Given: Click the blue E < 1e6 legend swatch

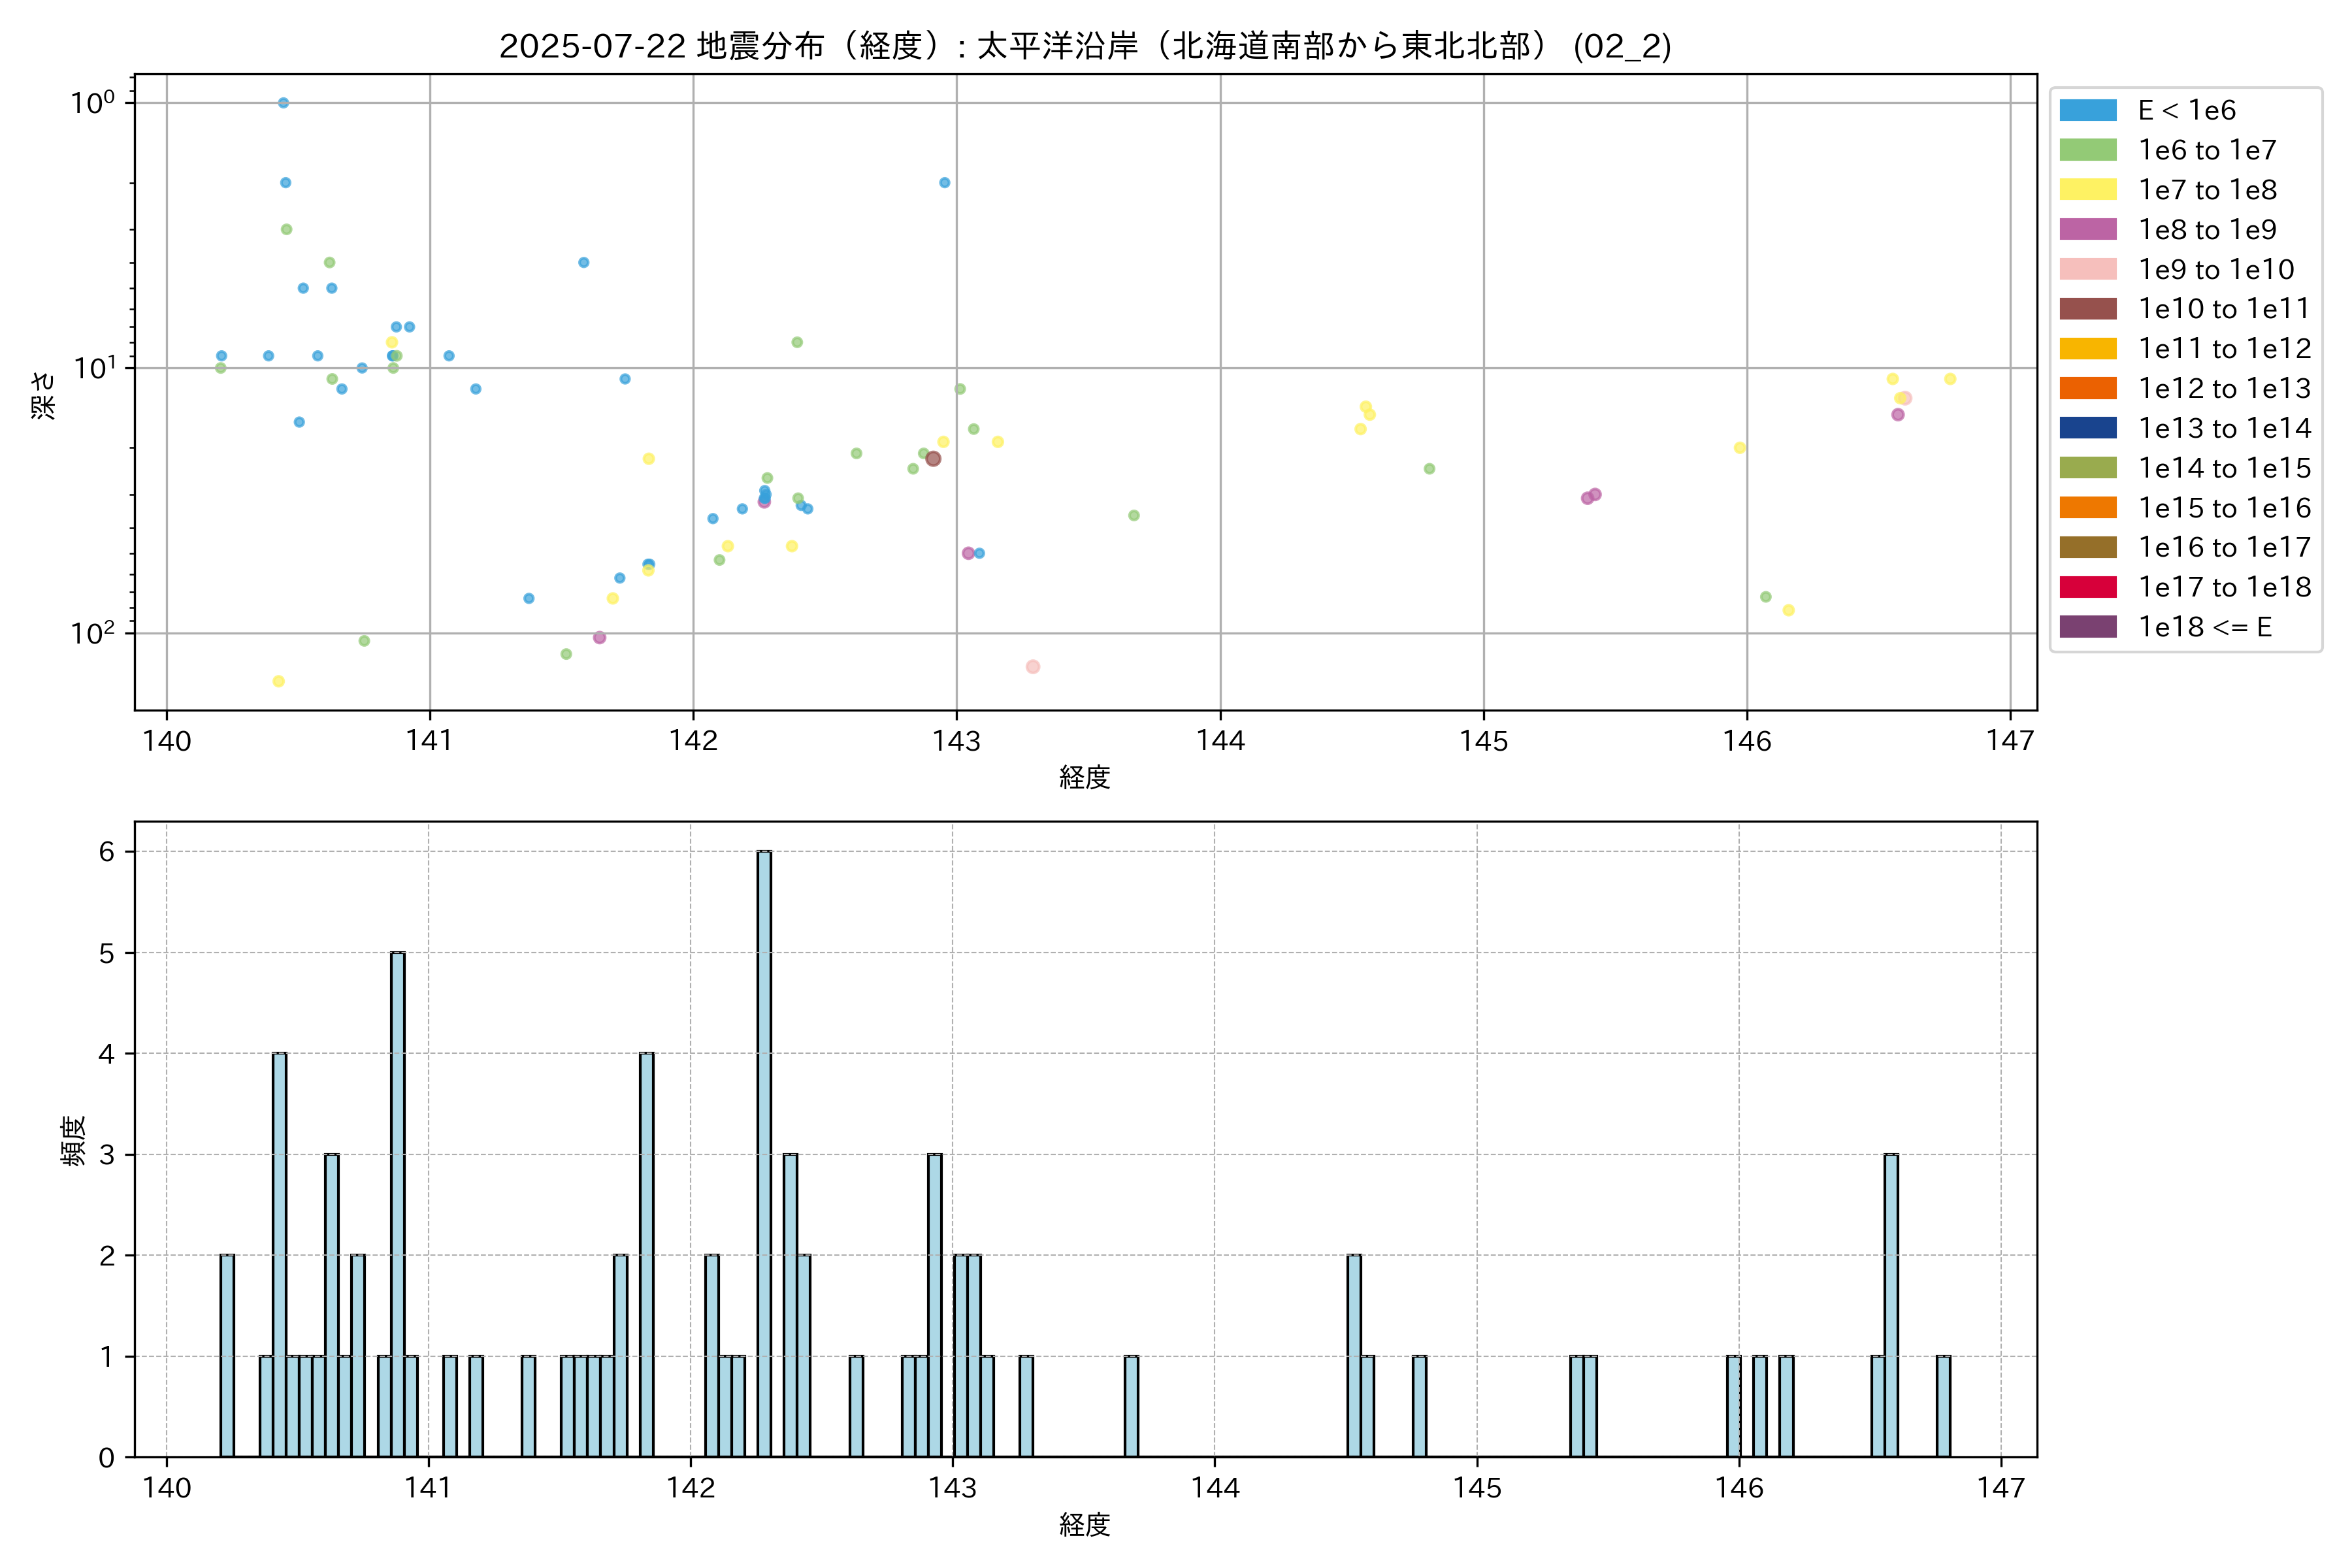Looking at the screenshot, I should pyautogui.click(x=2087, y=111).
